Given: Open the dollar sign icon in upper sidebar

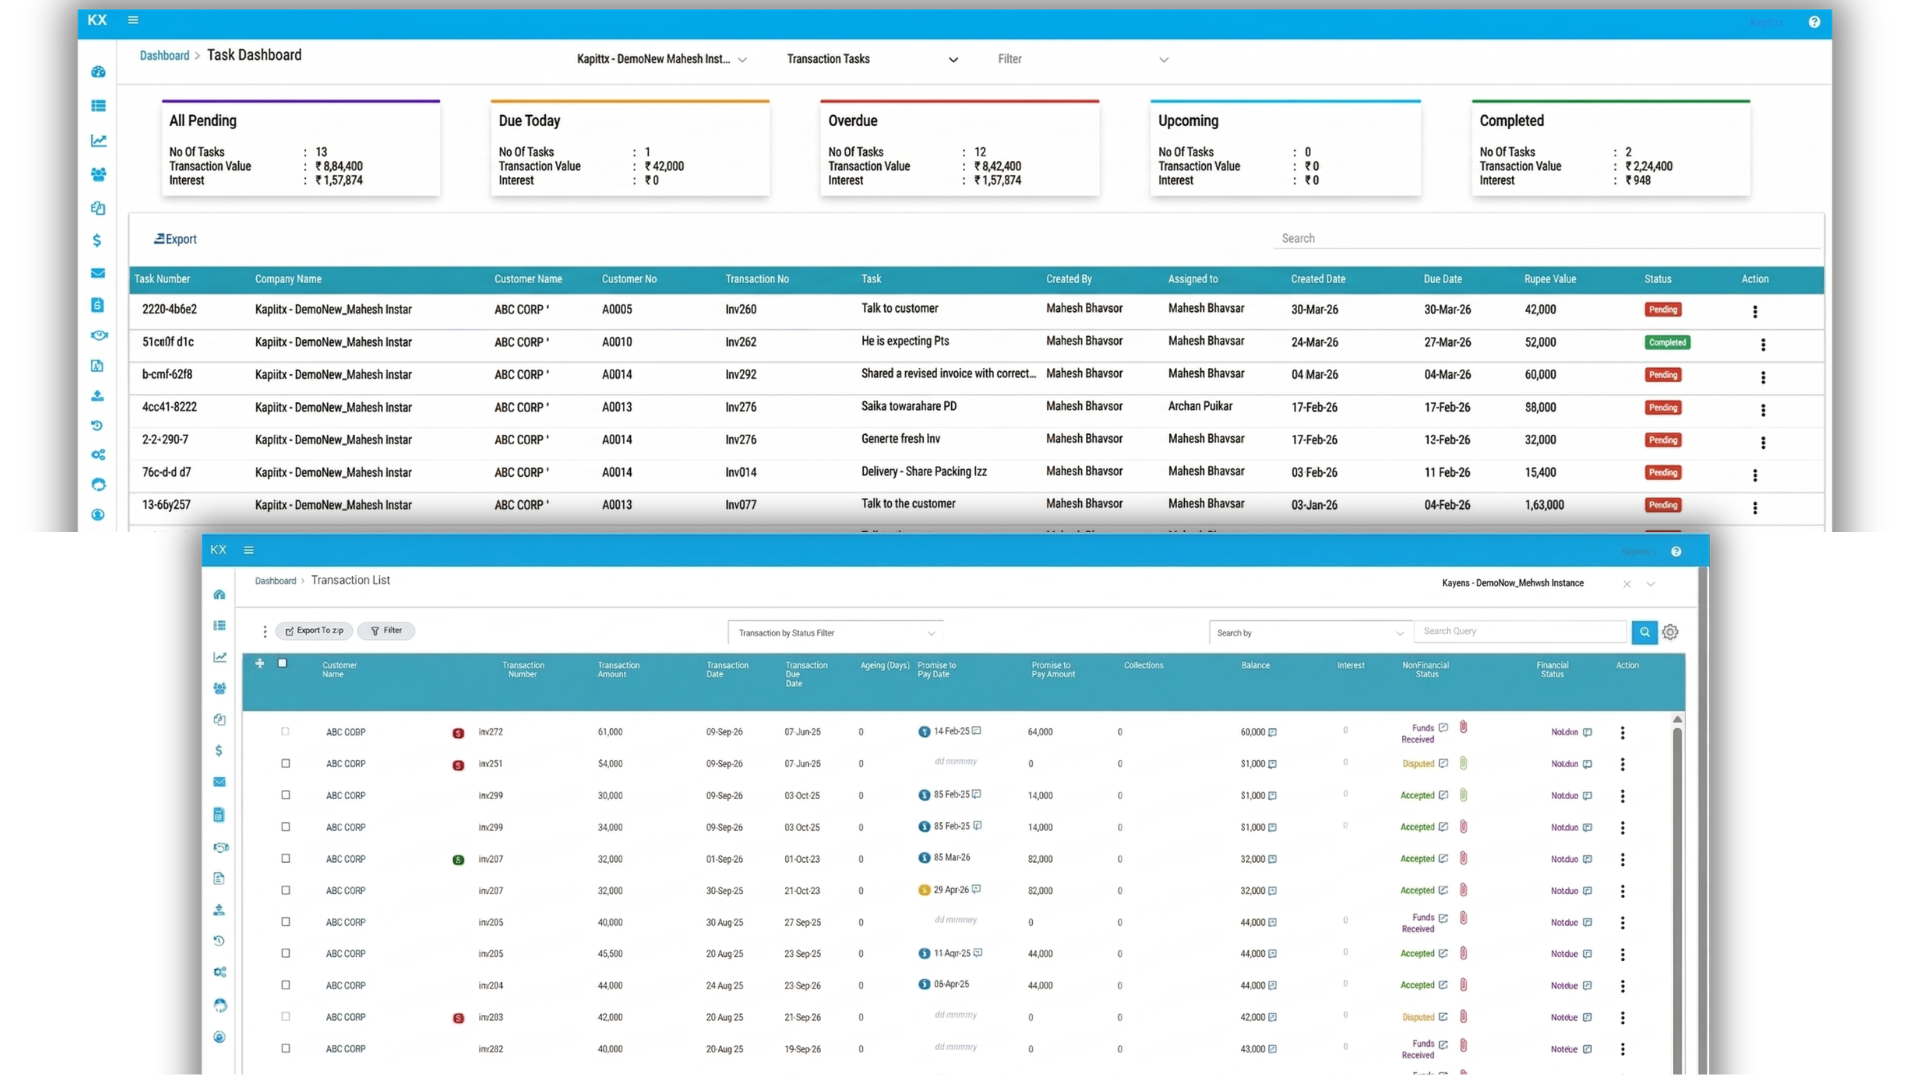Looking at the screenshot, I should click(x=97, y=240).
